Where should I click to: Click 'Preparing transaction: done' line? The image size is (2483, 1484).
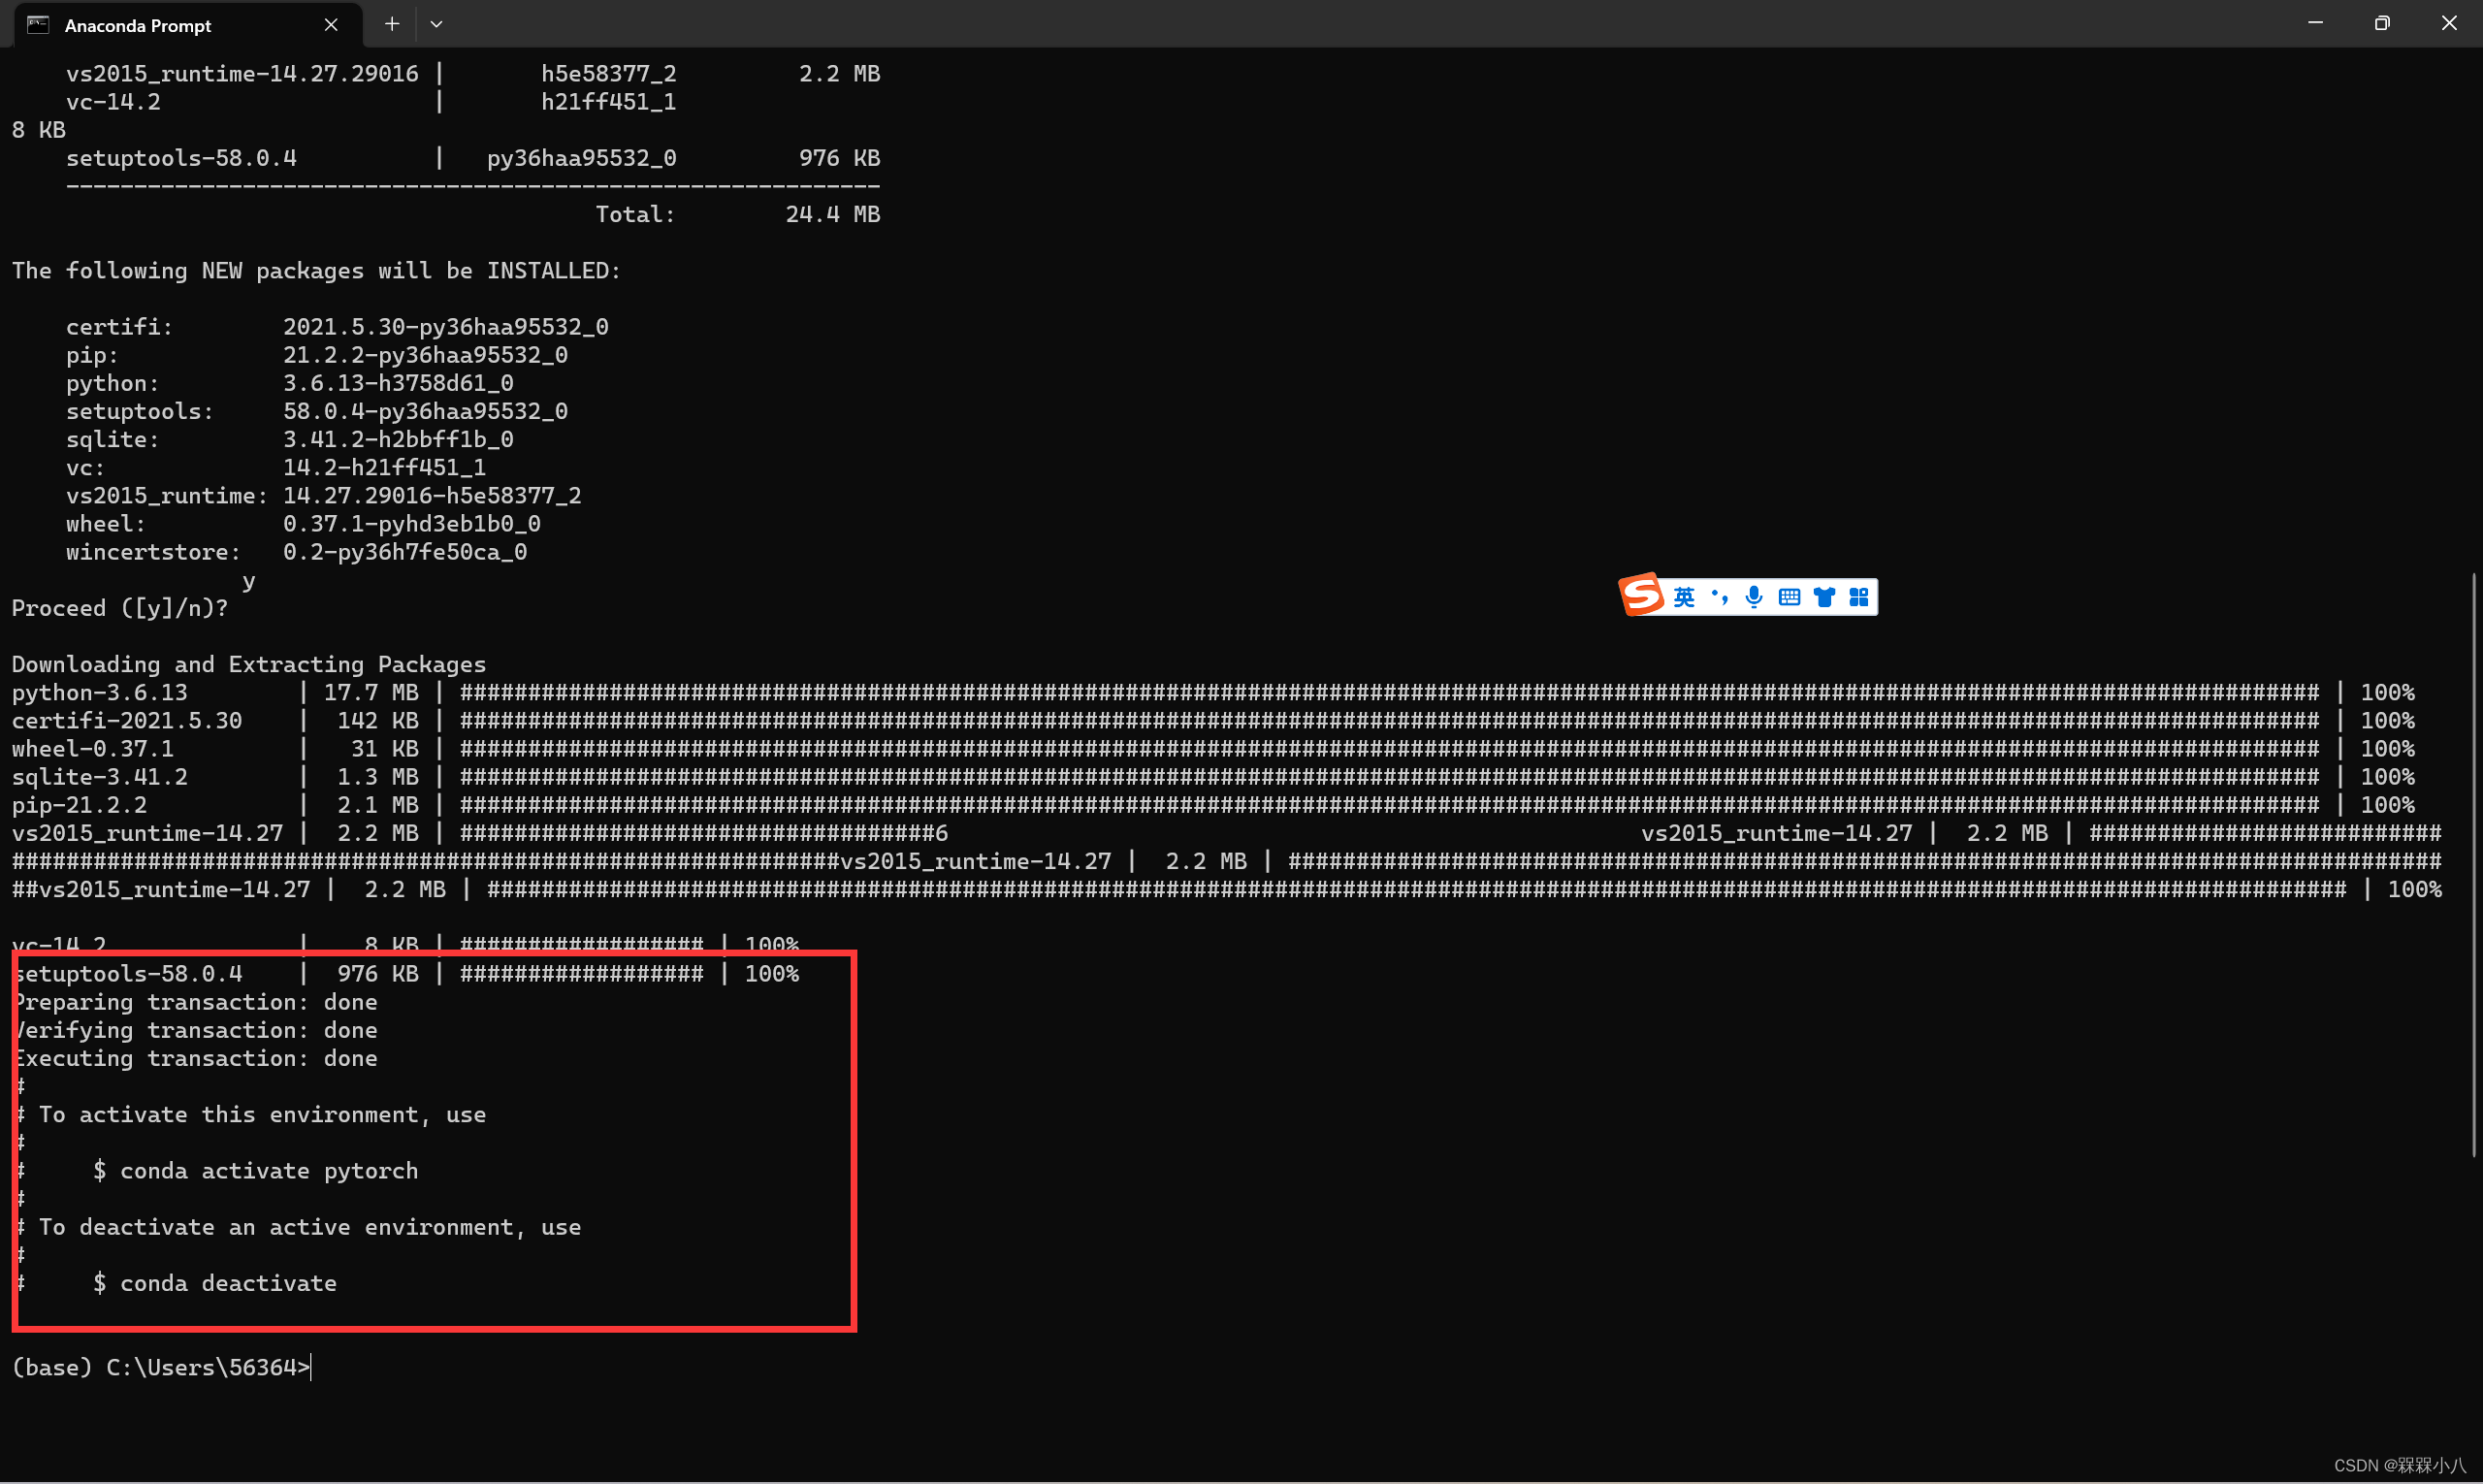[196, 1002]
